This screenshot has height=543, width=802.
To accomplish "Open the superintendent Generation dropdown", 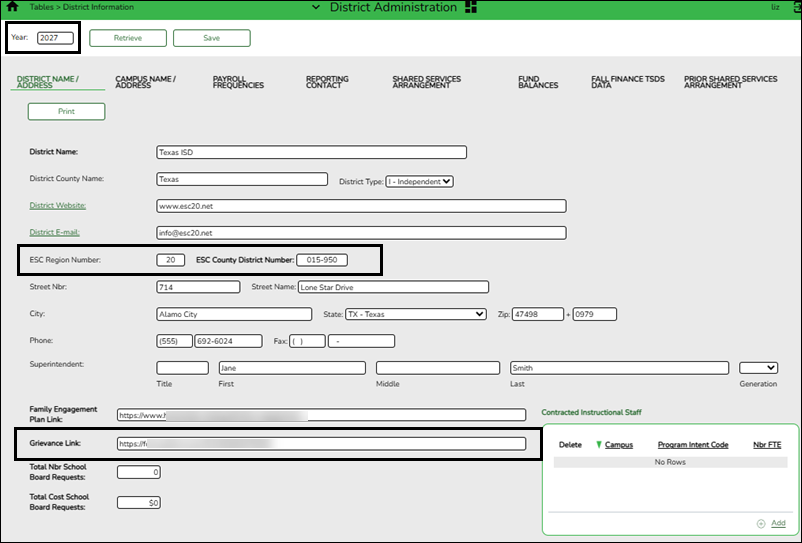I will tap(759, 368).
